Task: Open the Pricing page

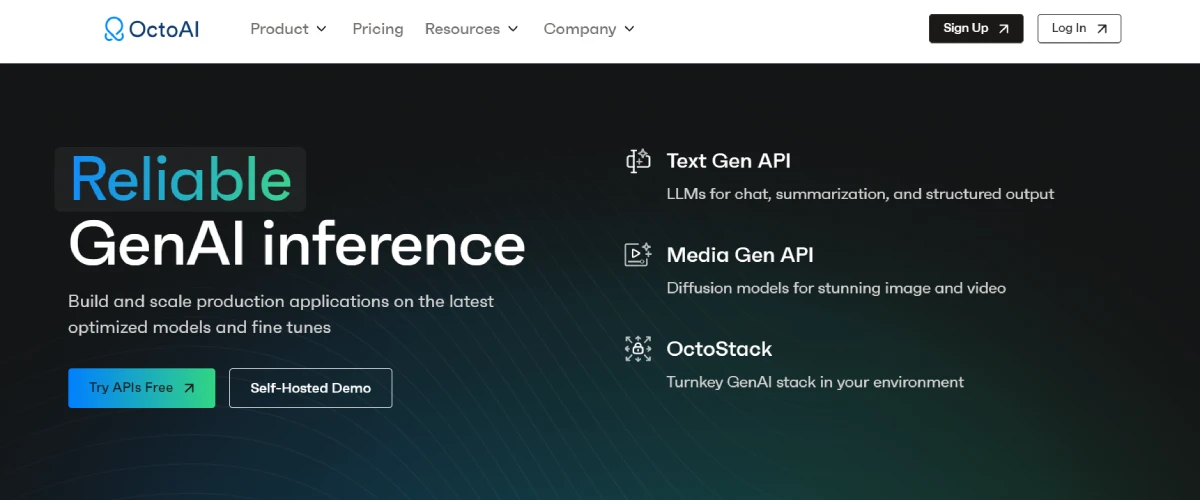Action: [378, 29]
